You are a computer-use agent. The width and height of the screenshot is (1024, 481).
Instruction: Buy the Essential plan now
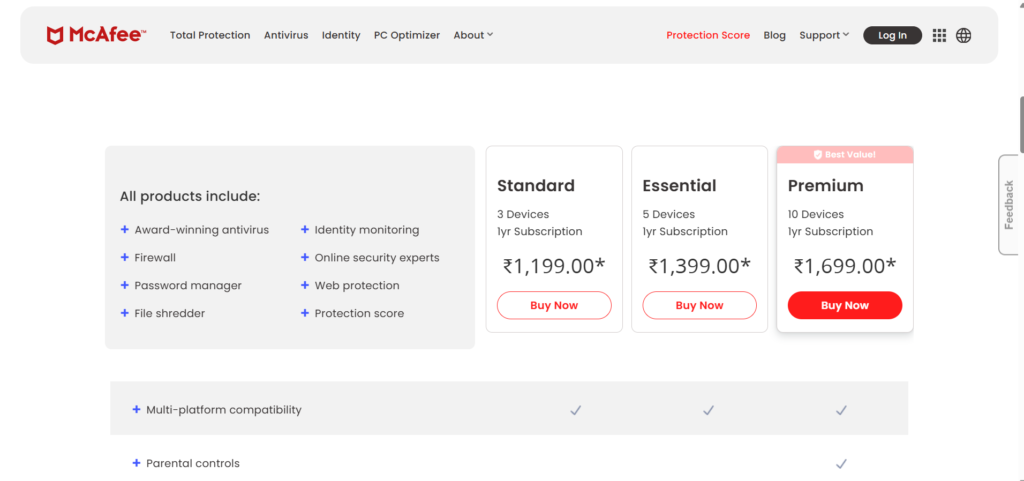pos(699,305)
